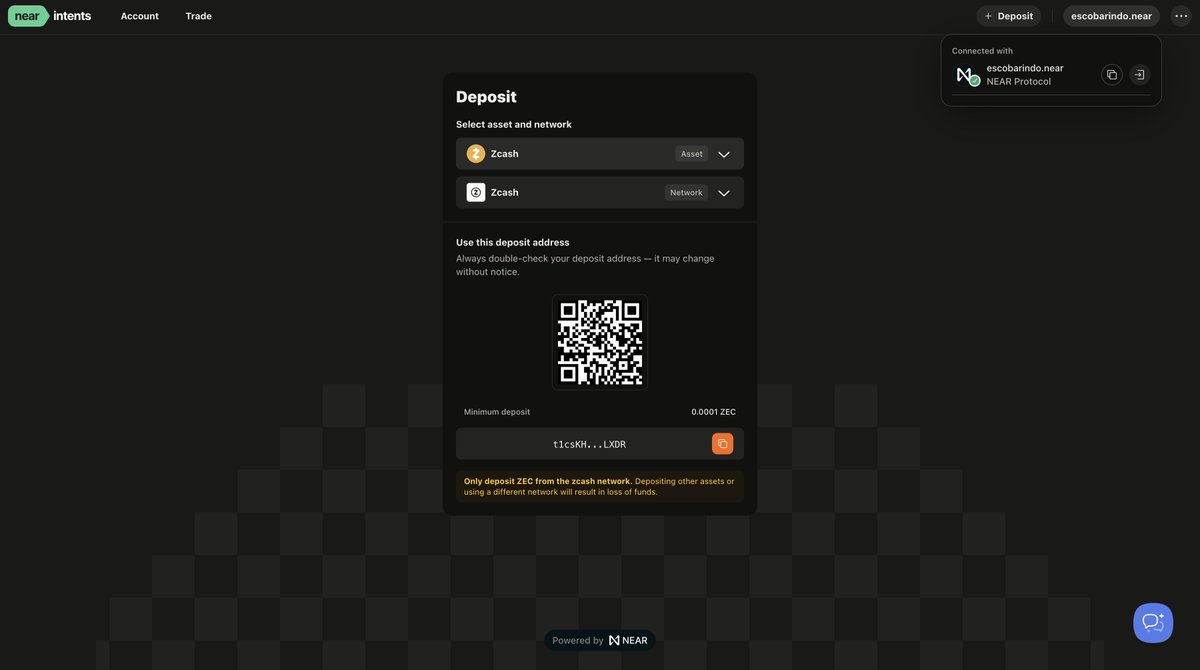
Task: Click the Connected with label
Action: click(982, 51)
